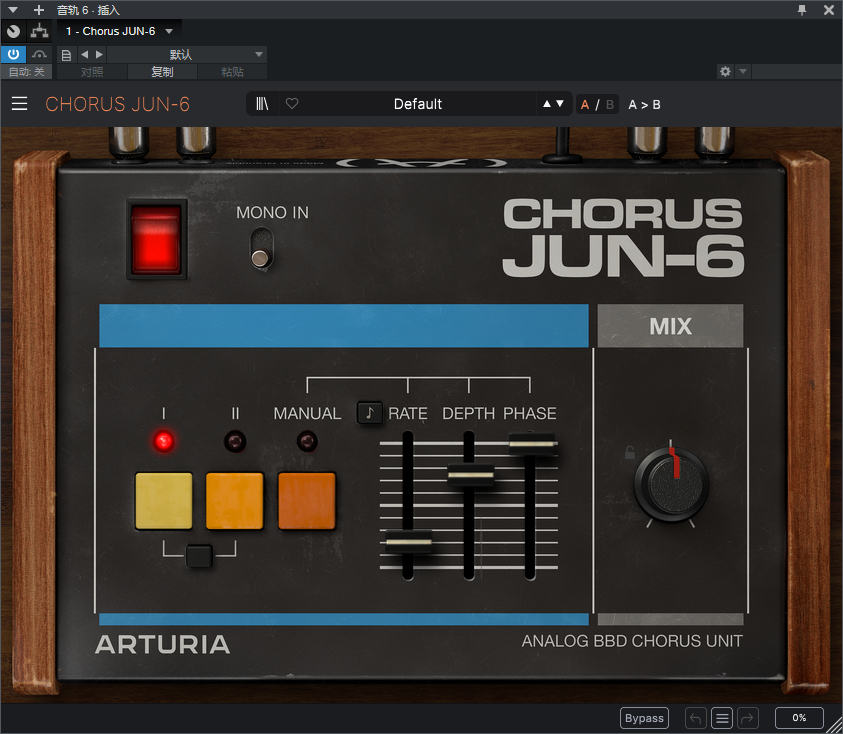Click the DEPTH slider handle
Image resolution: width=843 pixels, height=734 pixels.
(470, 475)
